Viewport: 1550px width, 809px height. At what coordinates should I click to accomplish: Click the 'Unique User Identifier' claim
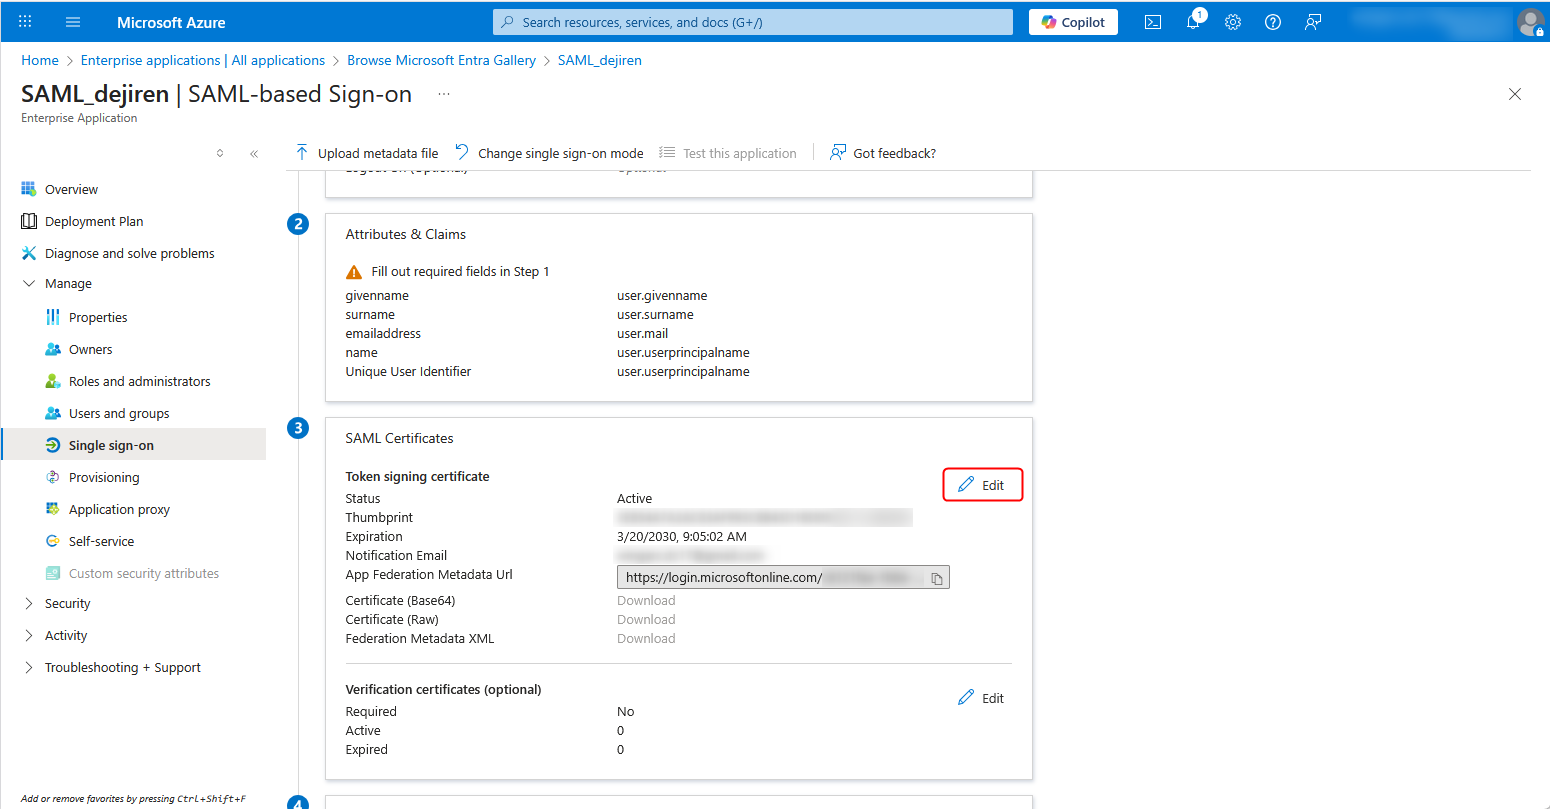(408, 372)
